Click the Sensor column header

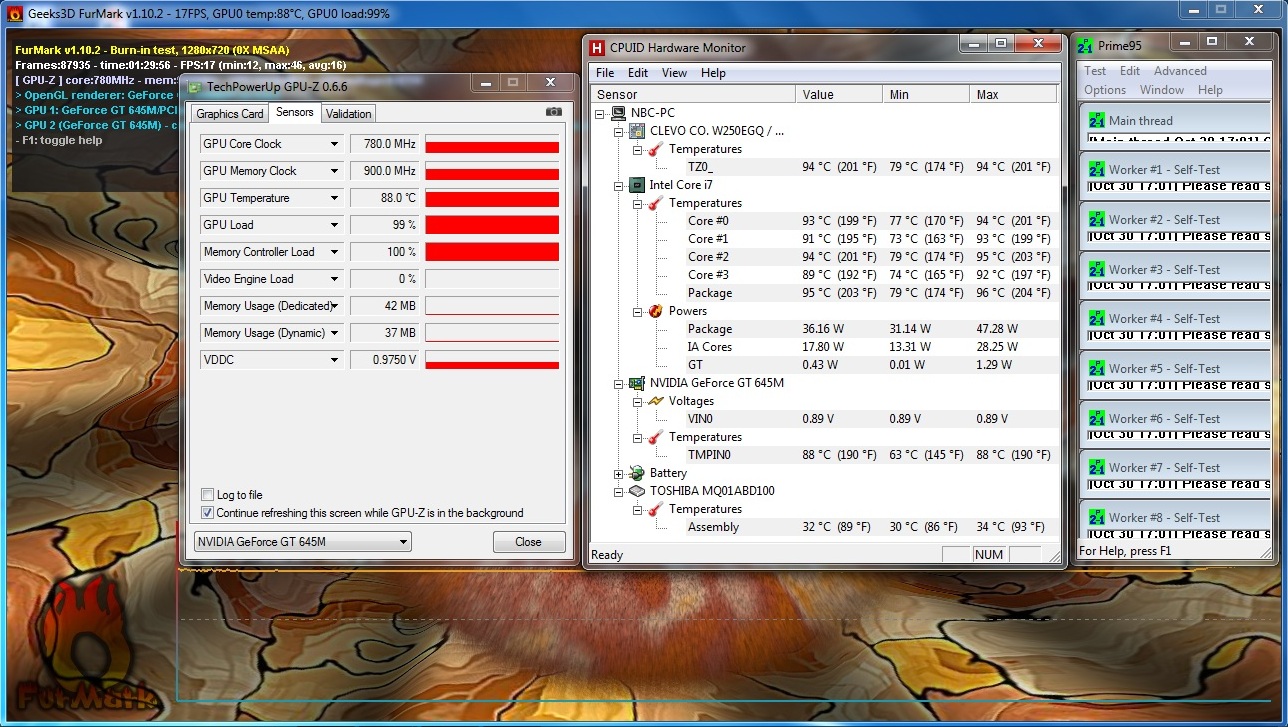693,94
